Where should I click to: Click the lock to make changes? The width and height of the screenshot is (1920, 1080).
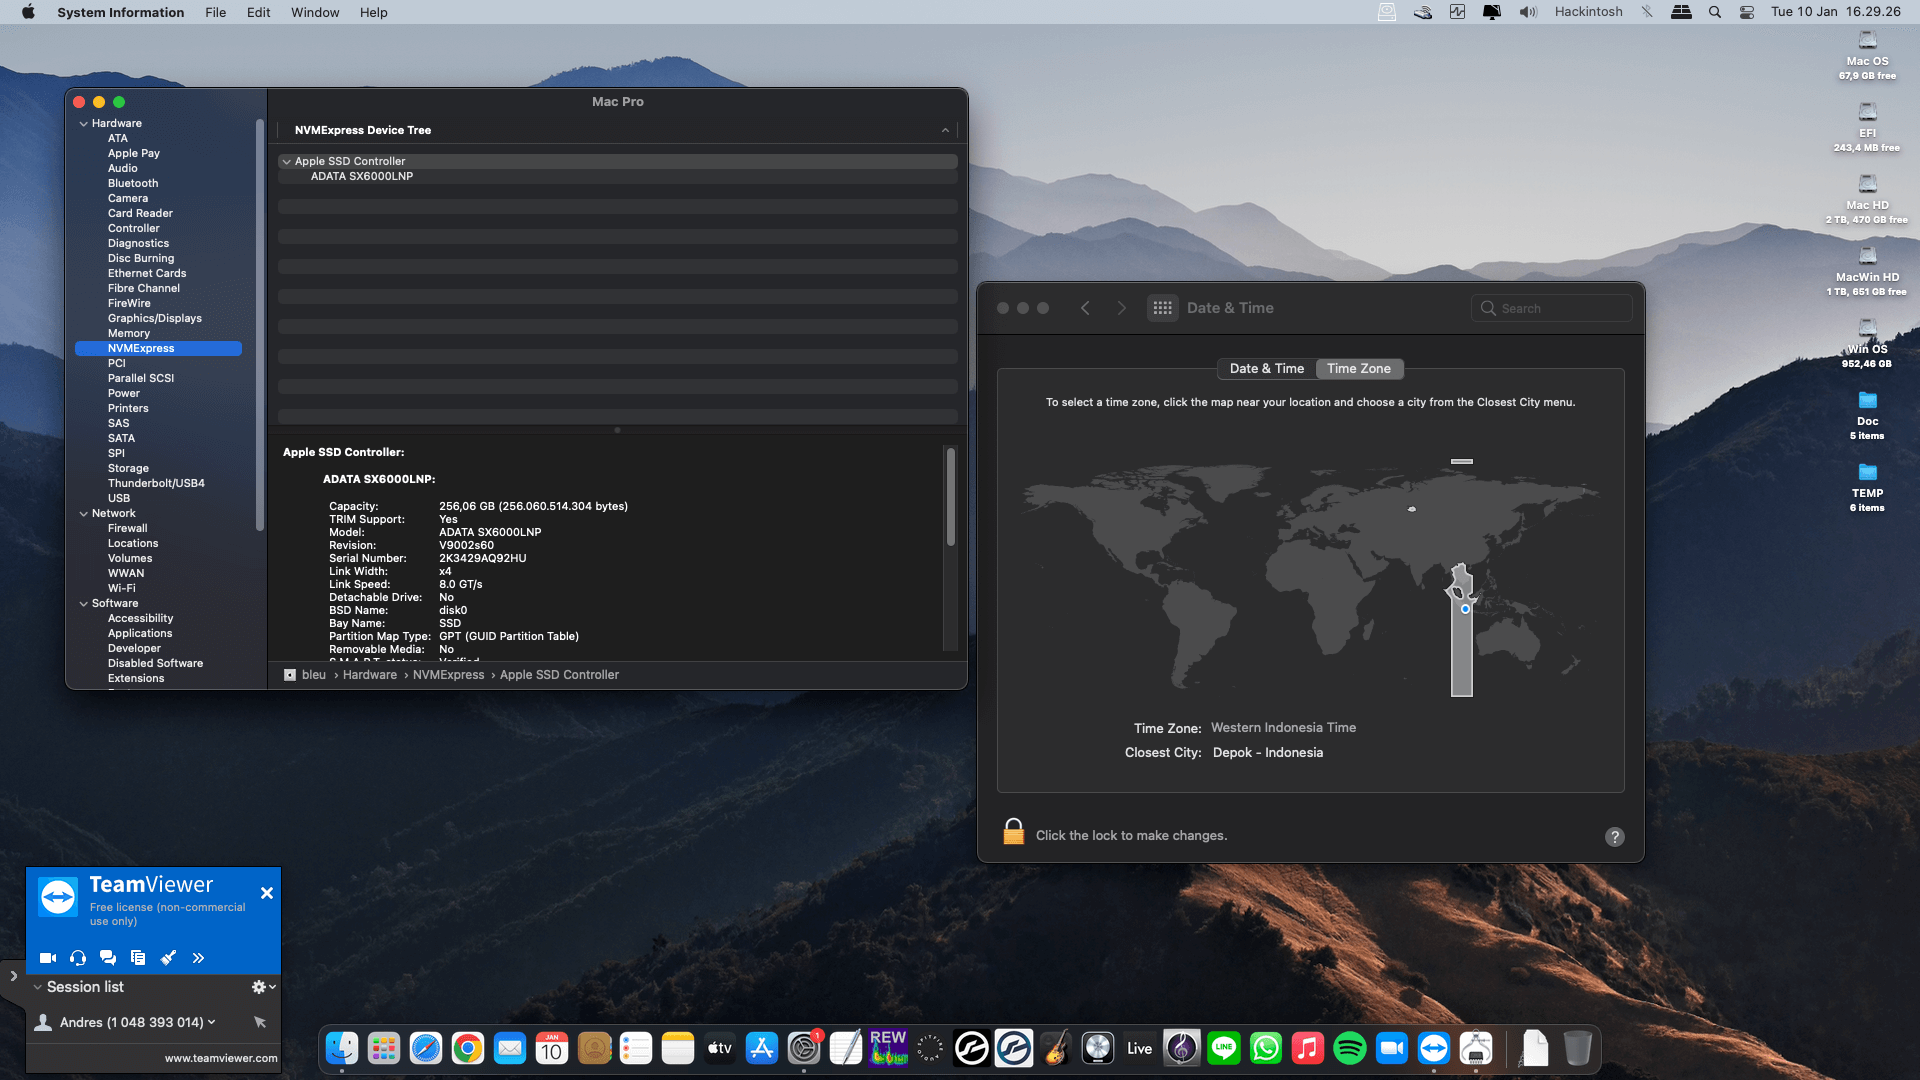click(x=1013, y=833)
